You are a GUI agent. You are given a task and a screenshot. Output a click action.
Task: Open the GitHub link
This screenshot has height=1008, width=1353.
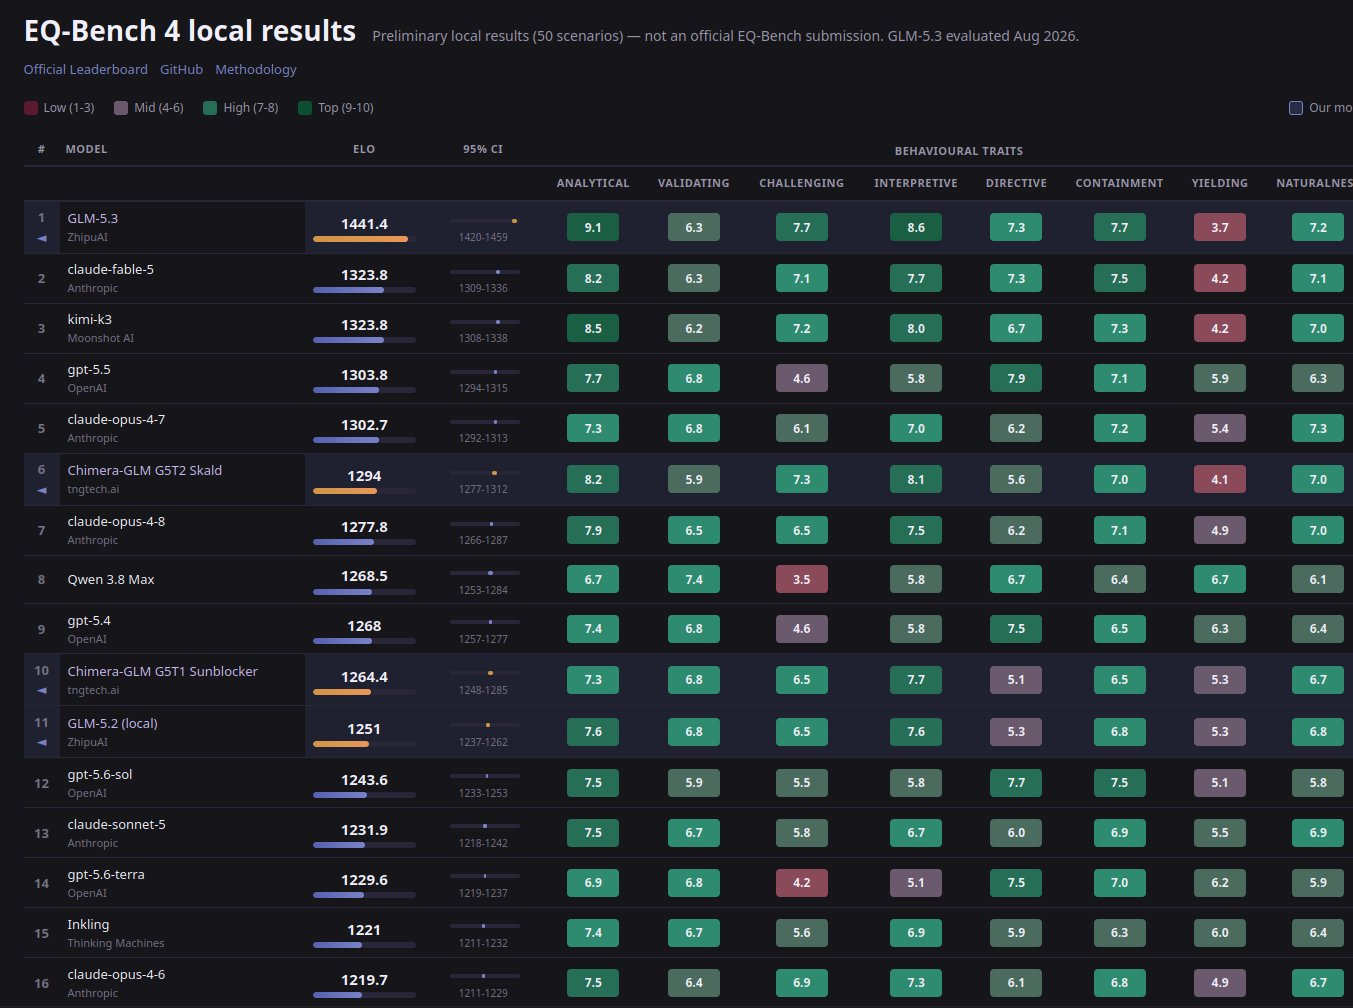tap(181, 70)
